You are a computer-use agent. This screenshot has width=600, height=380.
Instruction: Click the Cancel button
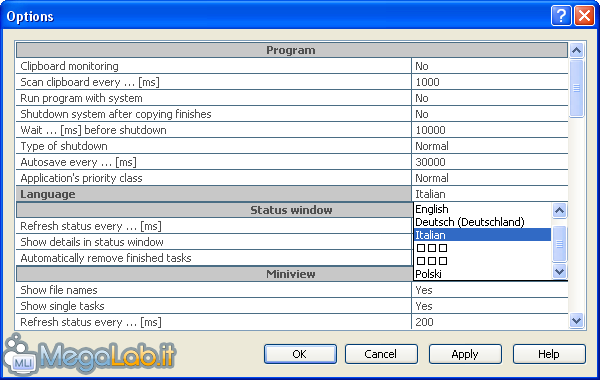[381, 354]
